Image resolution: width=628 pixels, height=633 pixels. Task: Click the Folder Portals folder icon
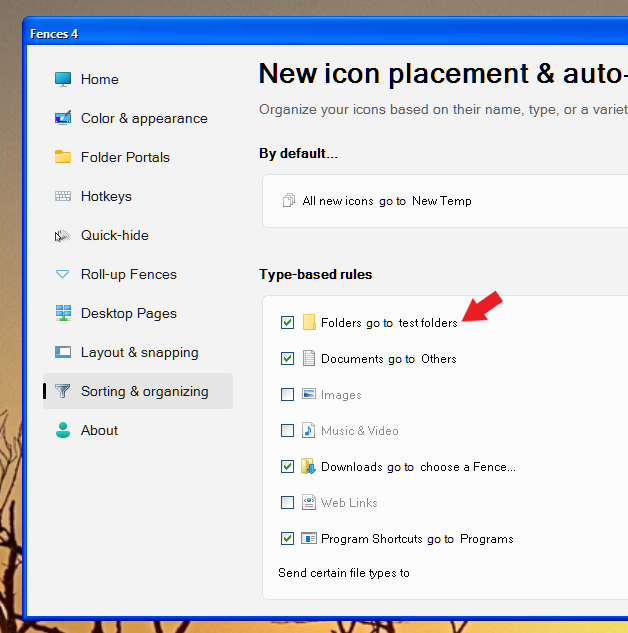tap(63, 157)
